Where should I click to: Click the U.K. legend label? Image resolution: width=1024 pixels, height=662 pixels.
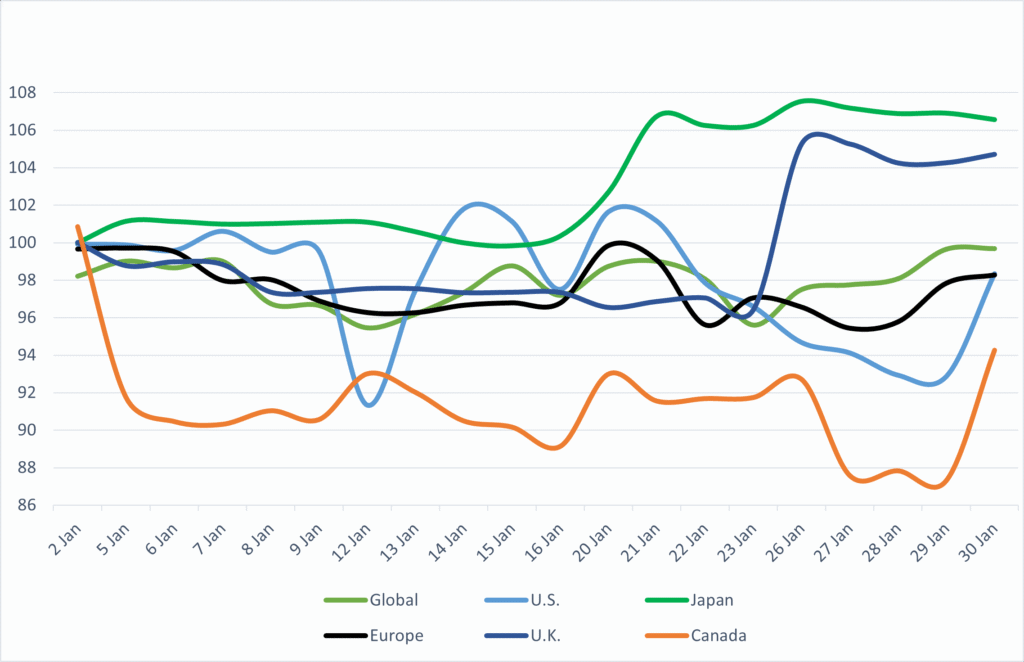548,634
